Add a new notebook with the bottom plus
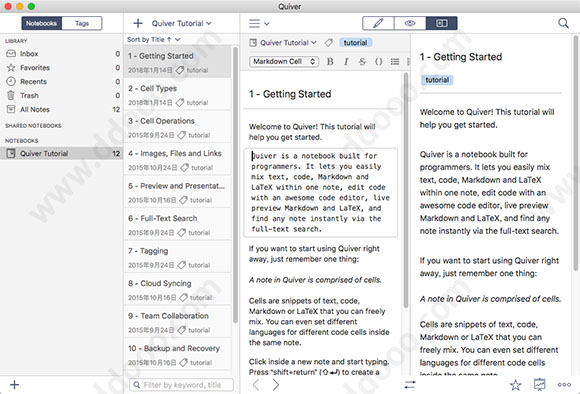580x394 pixels. coord(14,385)
